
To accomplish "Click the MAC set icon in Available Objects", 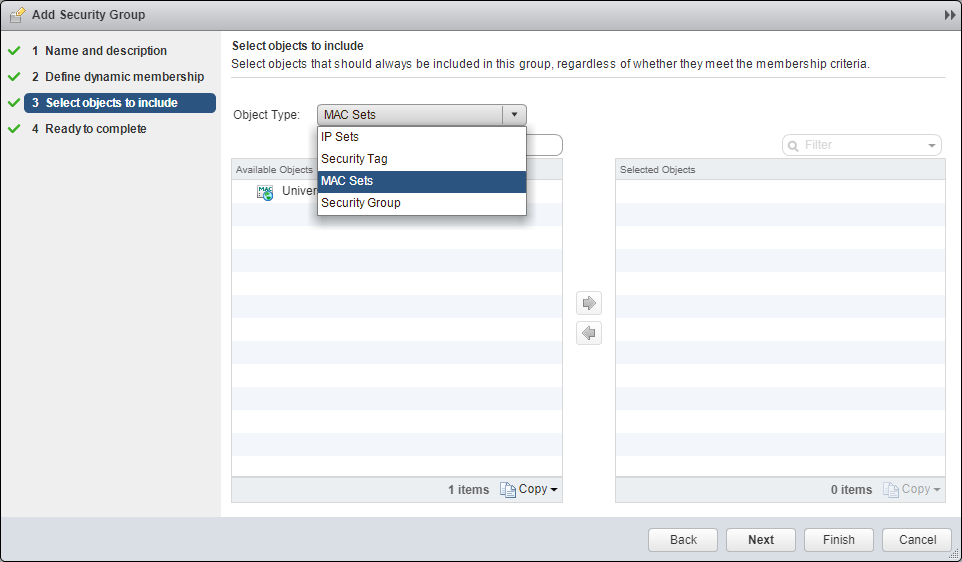I will tap(265, 192).
